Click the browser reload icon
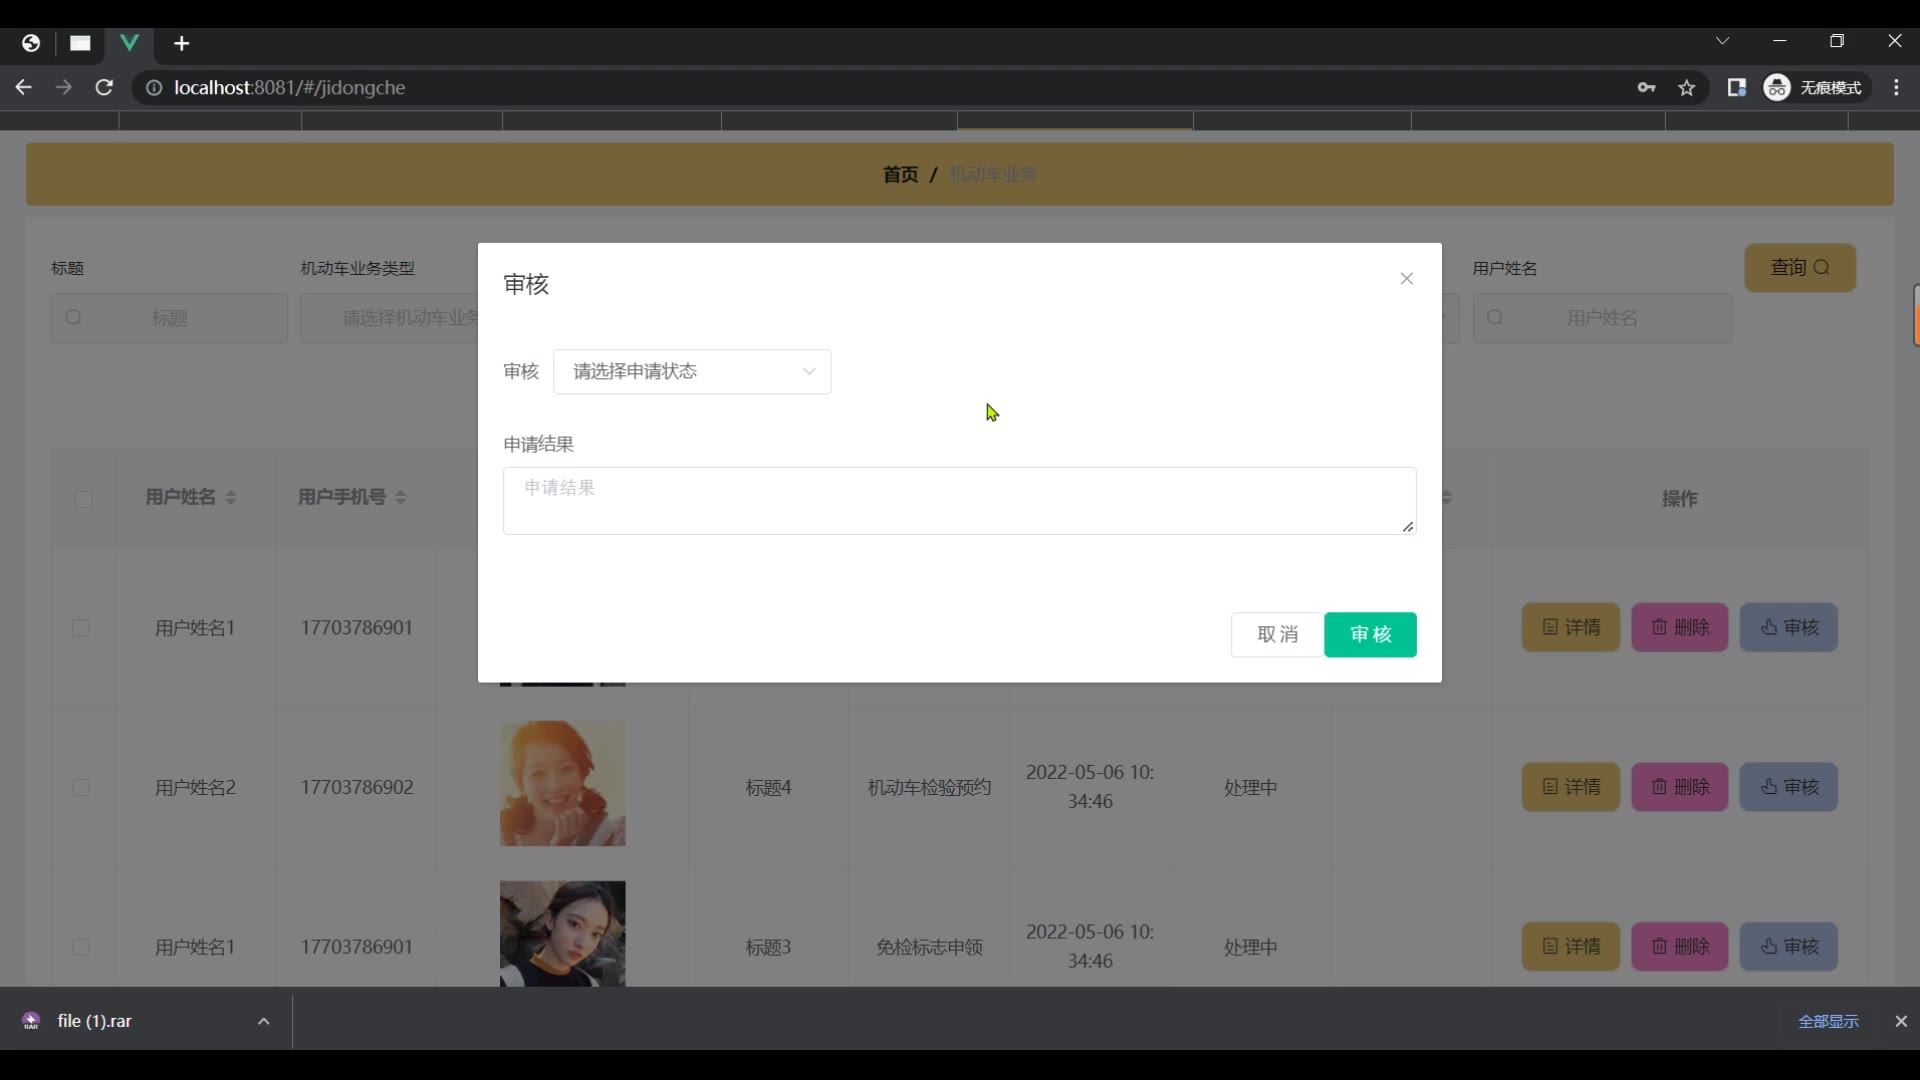1920x1080 pixels. (104, 88)
